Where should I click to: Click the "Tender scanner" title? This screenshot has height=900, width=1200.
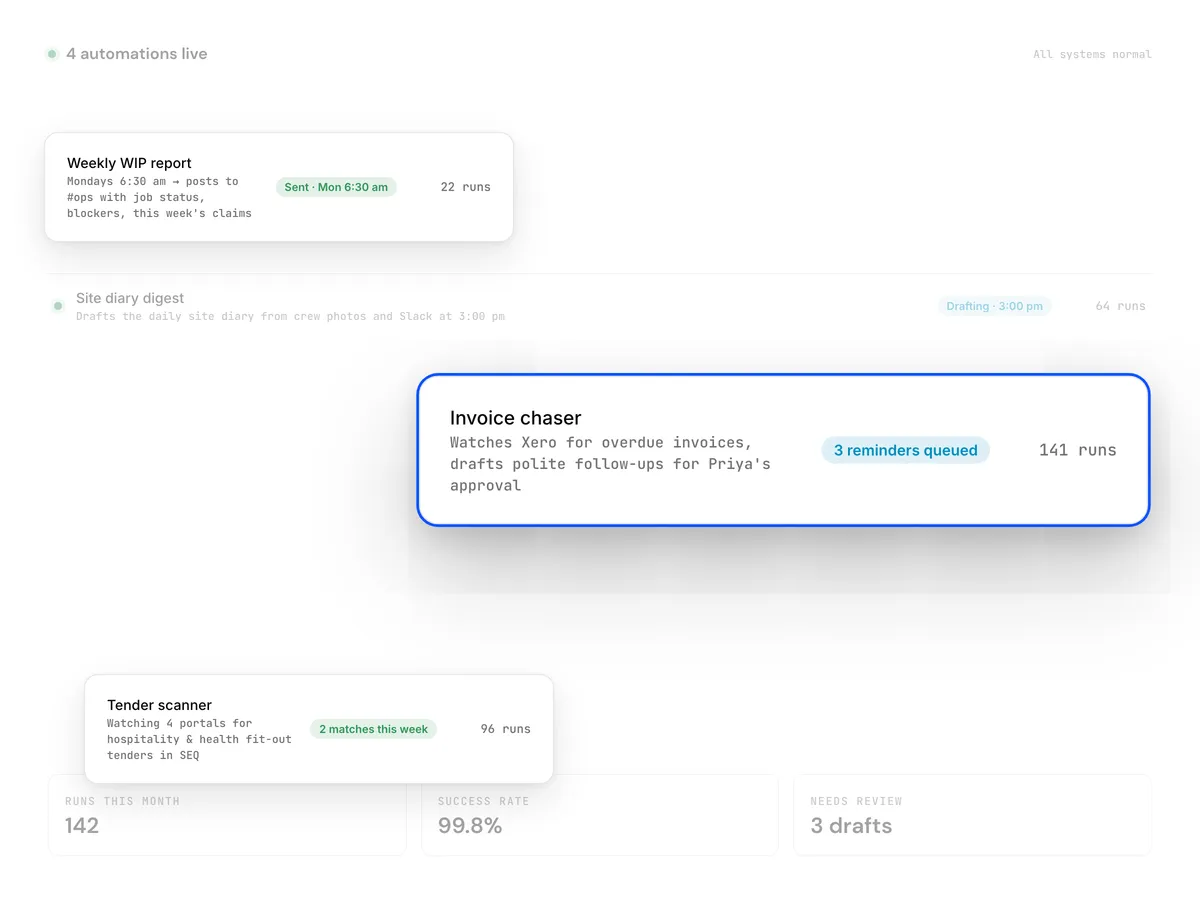click(x=159, y=705)
